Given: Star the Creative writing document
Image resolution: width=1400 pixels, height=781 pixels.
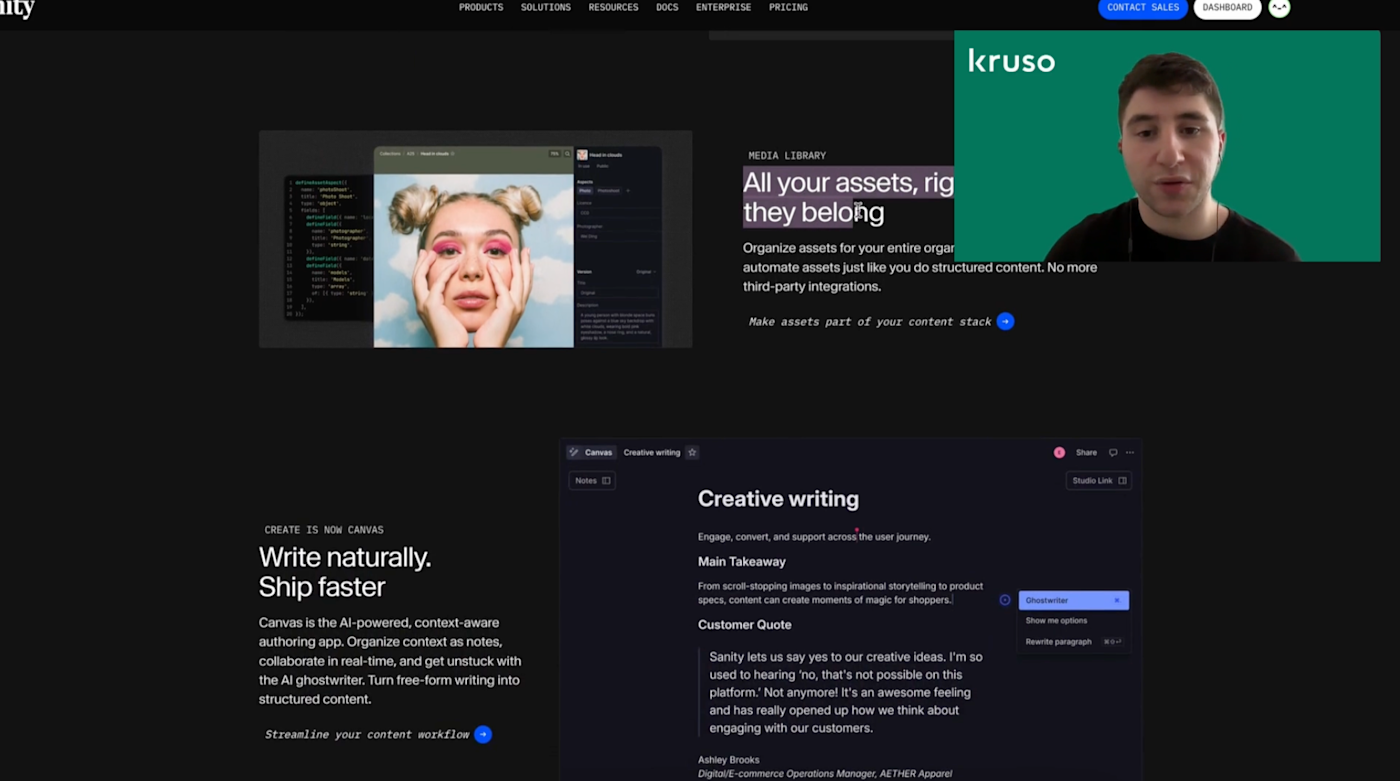Looking at the screenshot, I should click(692, 452).
